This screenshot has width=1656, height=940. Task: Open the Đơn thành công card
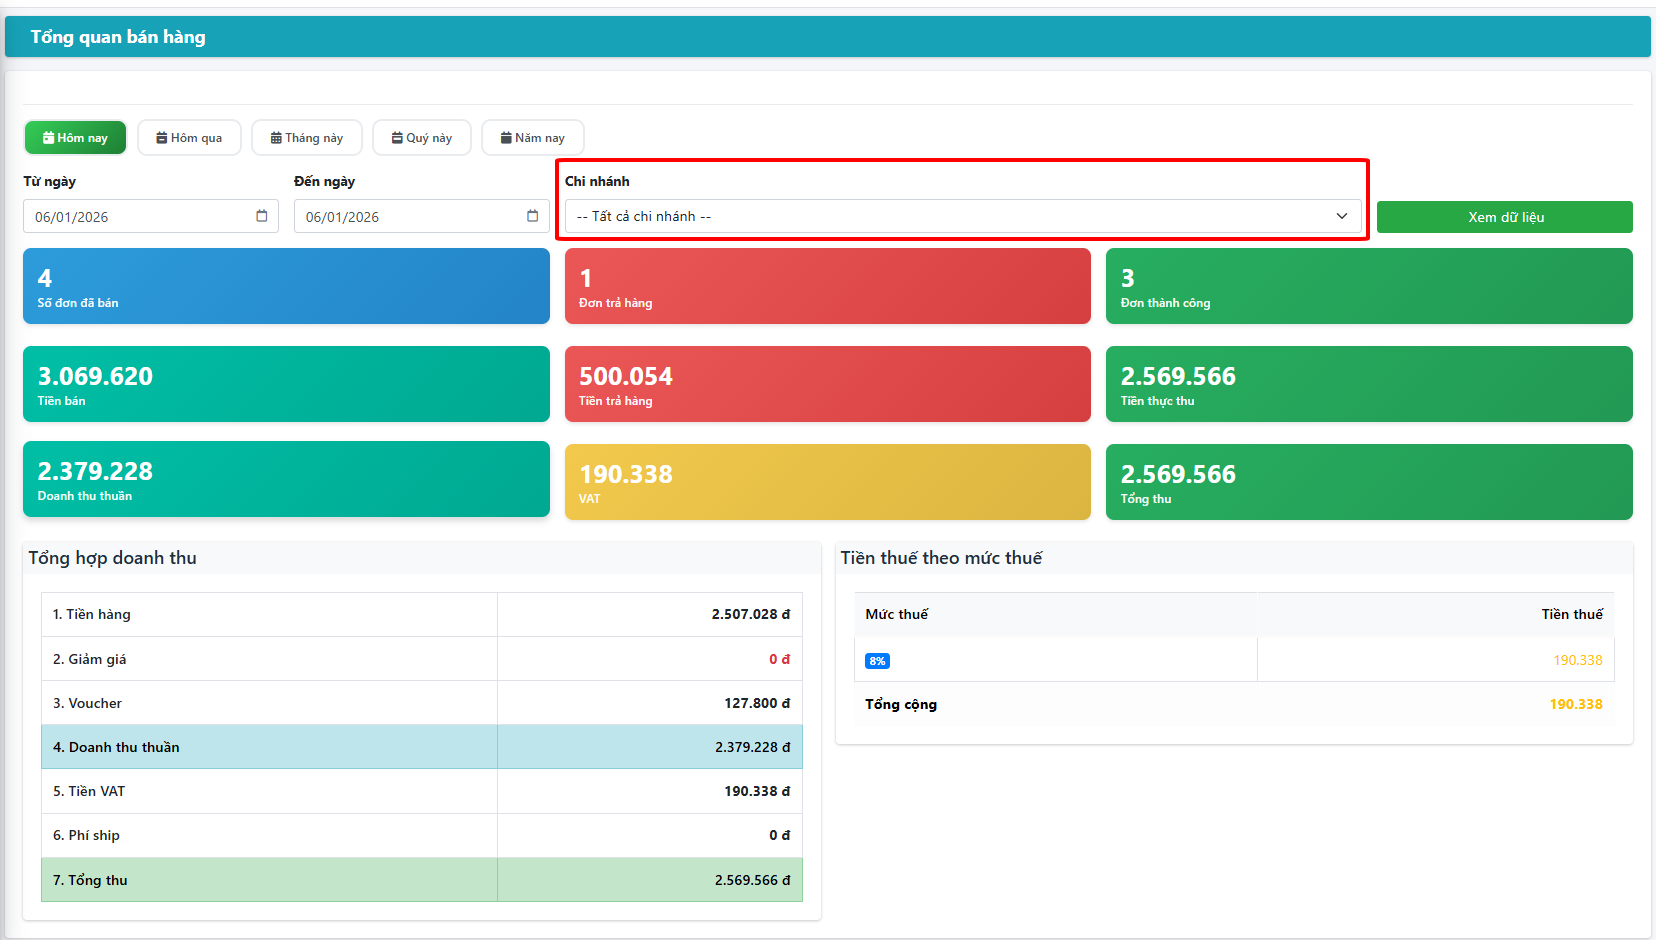point(1368,287)
